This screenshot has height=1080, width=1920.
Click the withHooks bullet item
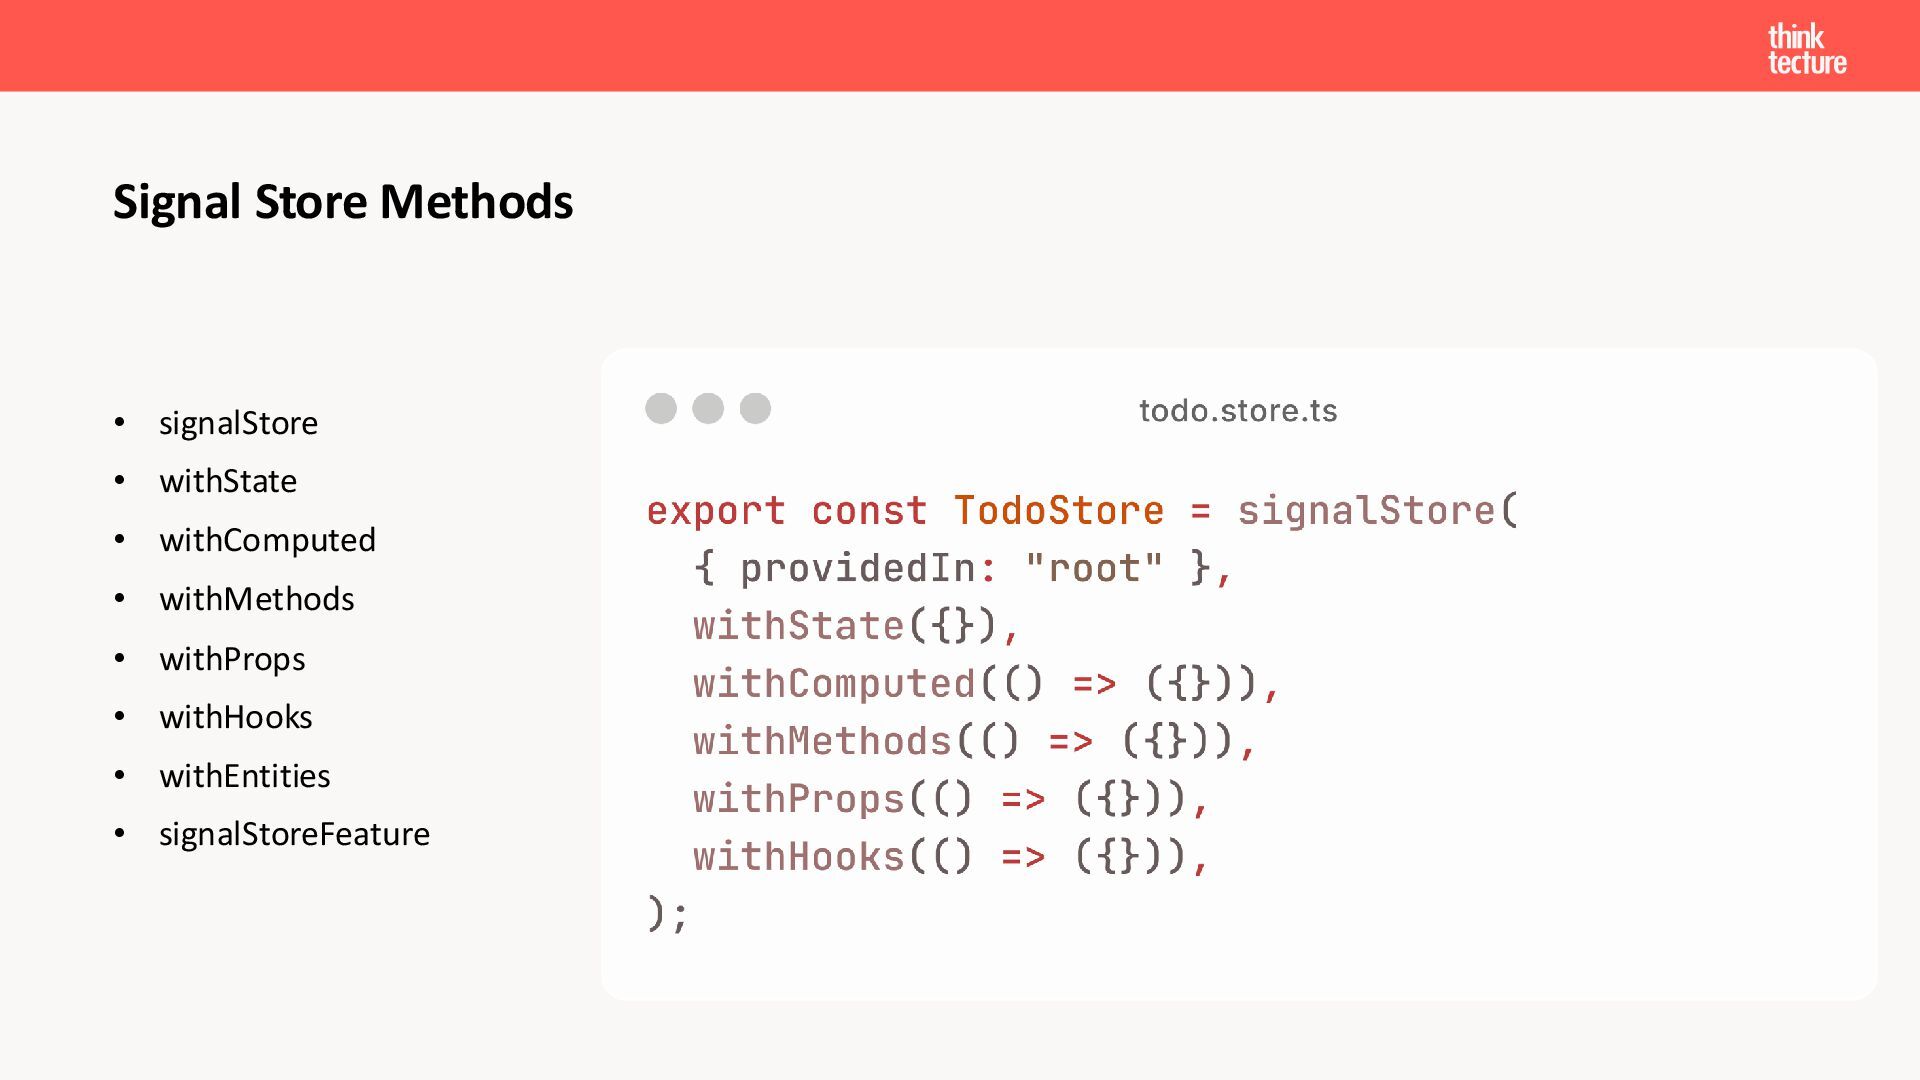(x=235, y=717)
